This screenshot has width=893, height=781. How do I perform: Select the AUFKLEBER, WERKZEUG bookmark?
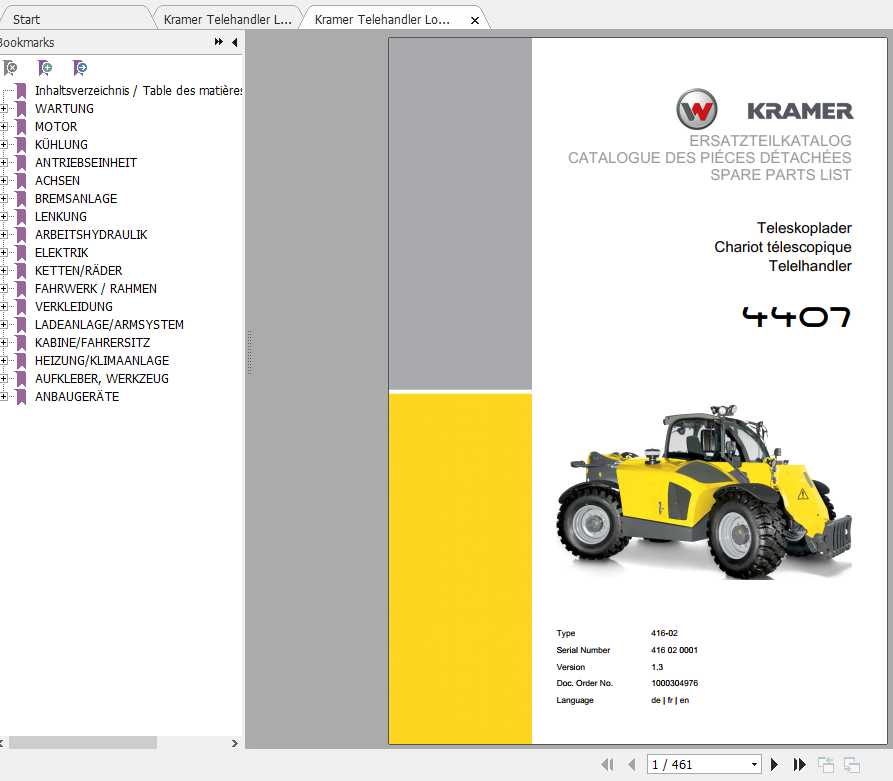click(x=102, y=379)
